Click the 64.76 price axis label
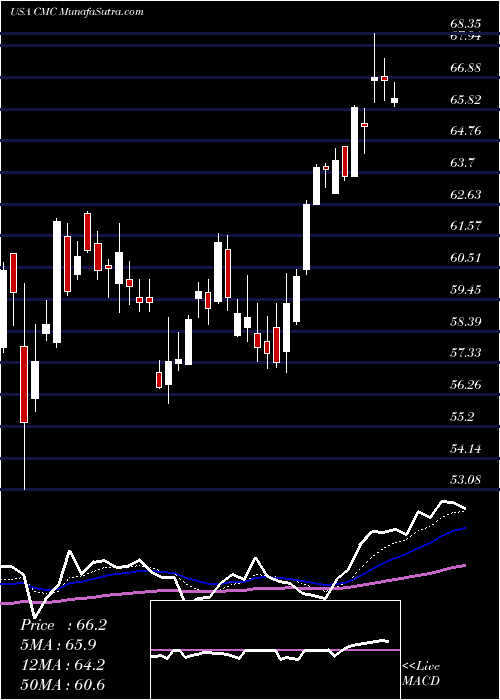Screen dimensions: 500x700 466,131
